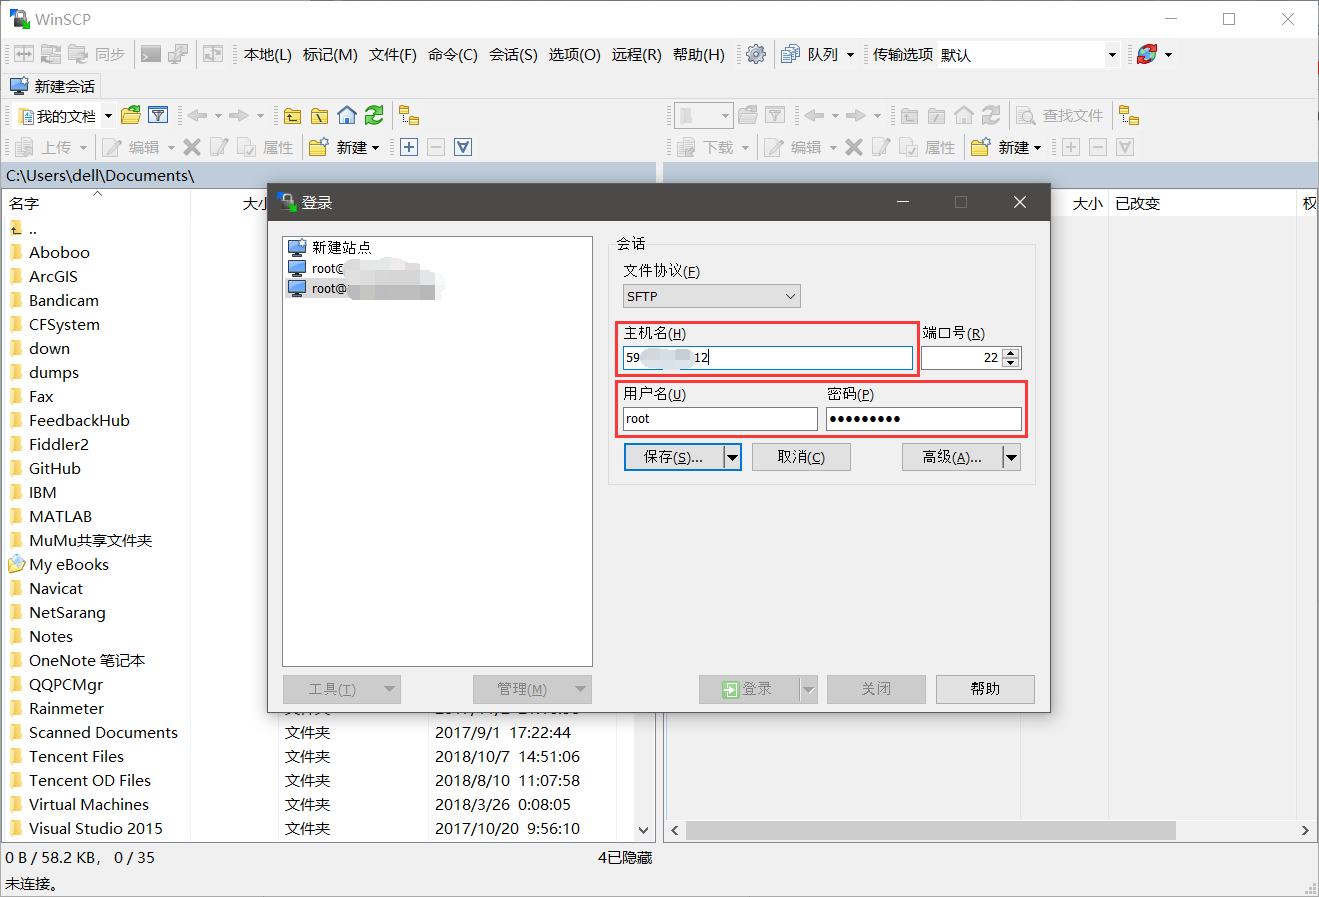Click the 高级(A)... button
Image resolution: width=1319 pixels, height=897 pixels.
click(x=952, y=457)
